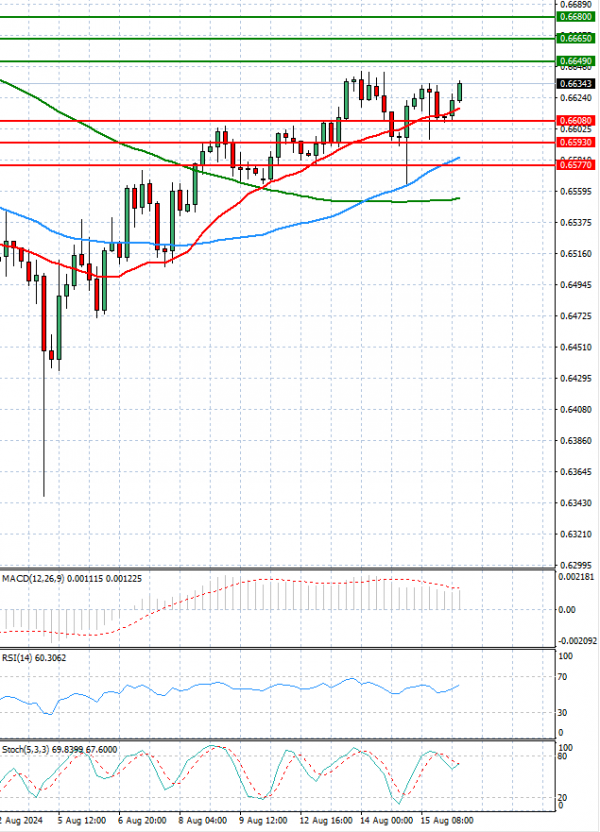Click the 0.66650 green resistance price label
The width and height of the screenshot is (600, 832).
[x=576, y=39]
